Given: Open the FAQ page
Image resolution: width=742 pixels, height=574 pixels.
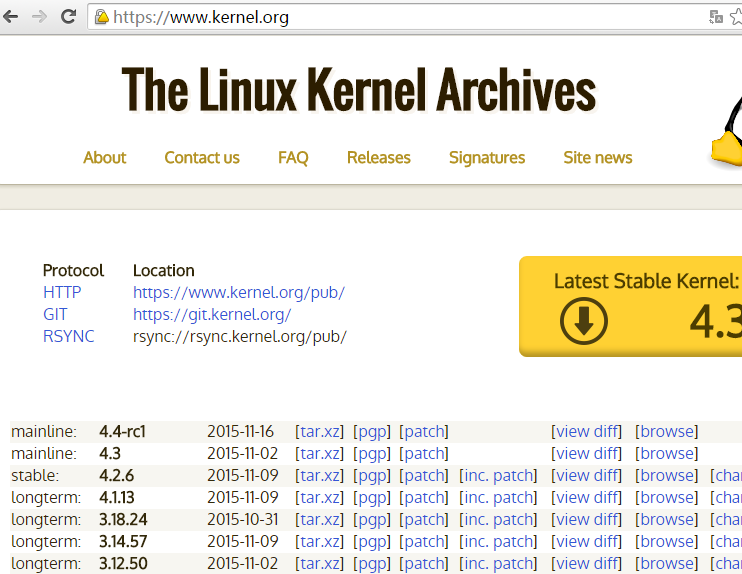Looking at the screenshot, I should [293, 158].
